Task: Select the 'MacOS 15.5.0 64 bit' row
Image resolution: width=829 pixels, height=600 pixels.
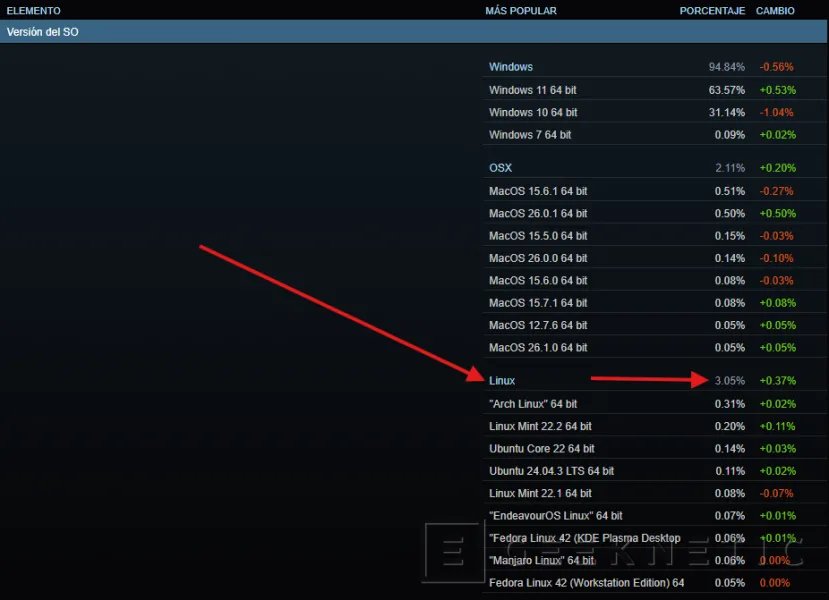Action: pyautogui.click(x=655, y=236)
